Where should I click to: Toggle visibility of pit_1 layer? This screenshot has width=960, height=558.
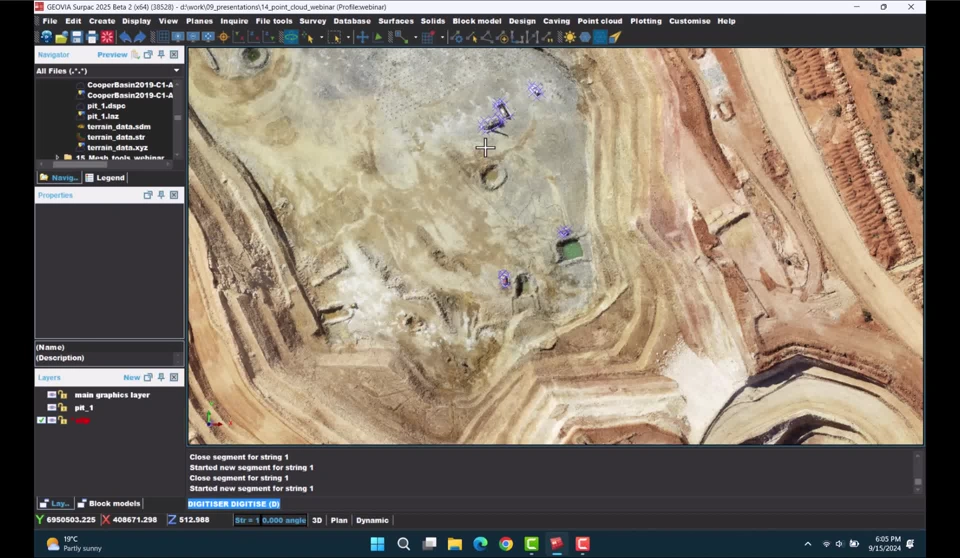click(52, 408)
